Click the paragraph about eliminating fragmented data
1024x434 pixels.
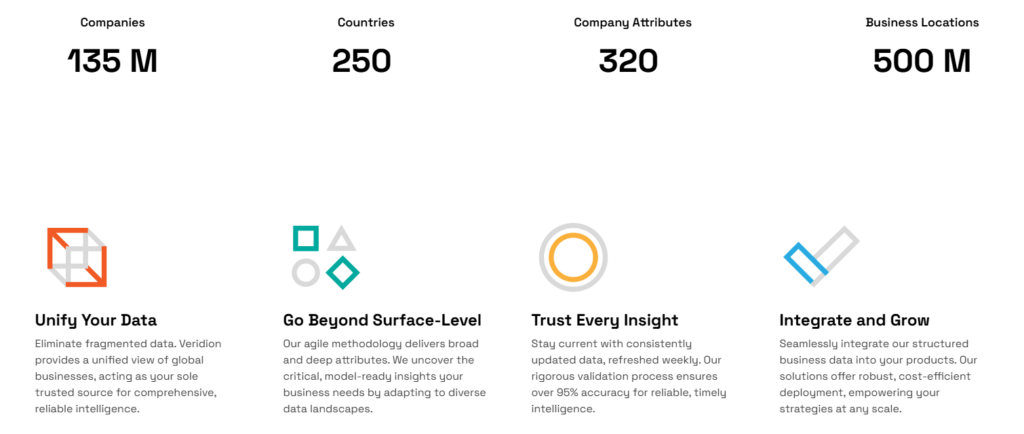(128, 376)
